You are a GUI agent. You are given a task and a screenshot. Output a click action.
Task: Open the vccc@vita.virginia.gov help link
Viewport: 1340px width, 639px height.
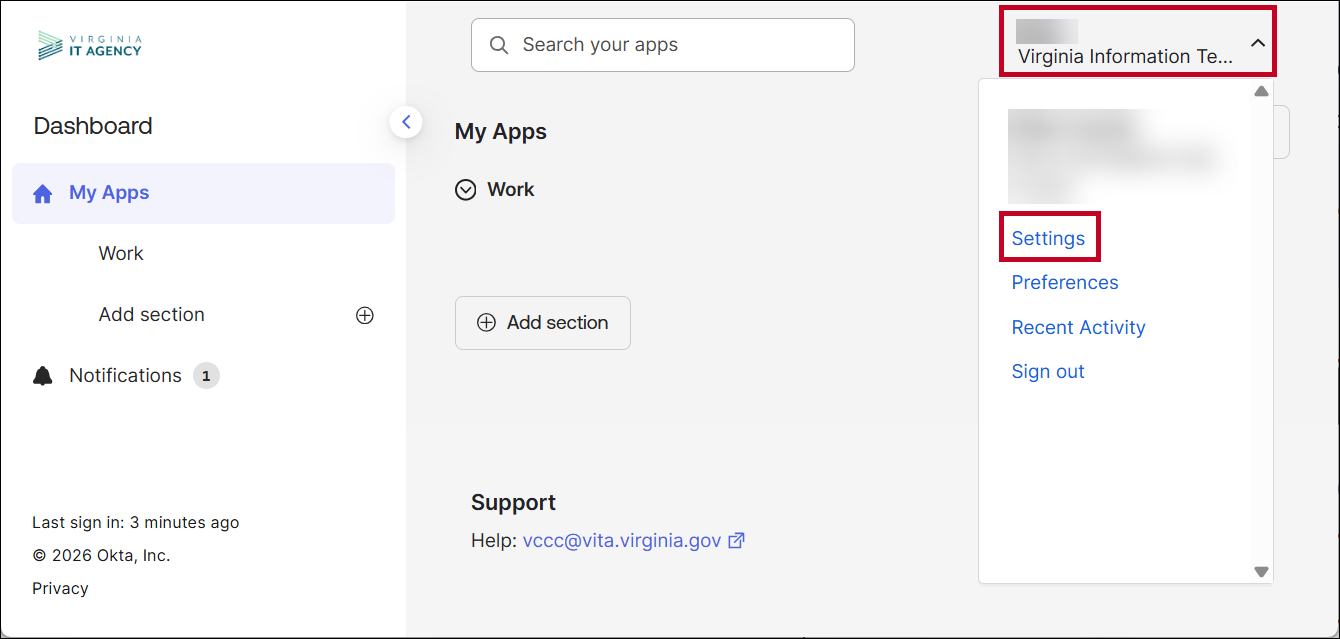[621, 541]
